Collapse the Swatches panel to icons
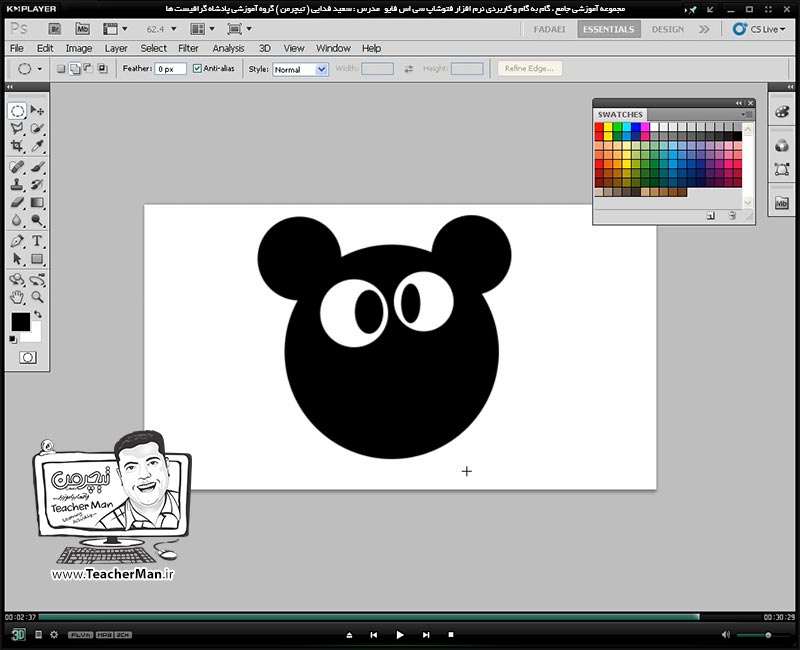Screen dimensions: 800x650 tap(739, 103)
